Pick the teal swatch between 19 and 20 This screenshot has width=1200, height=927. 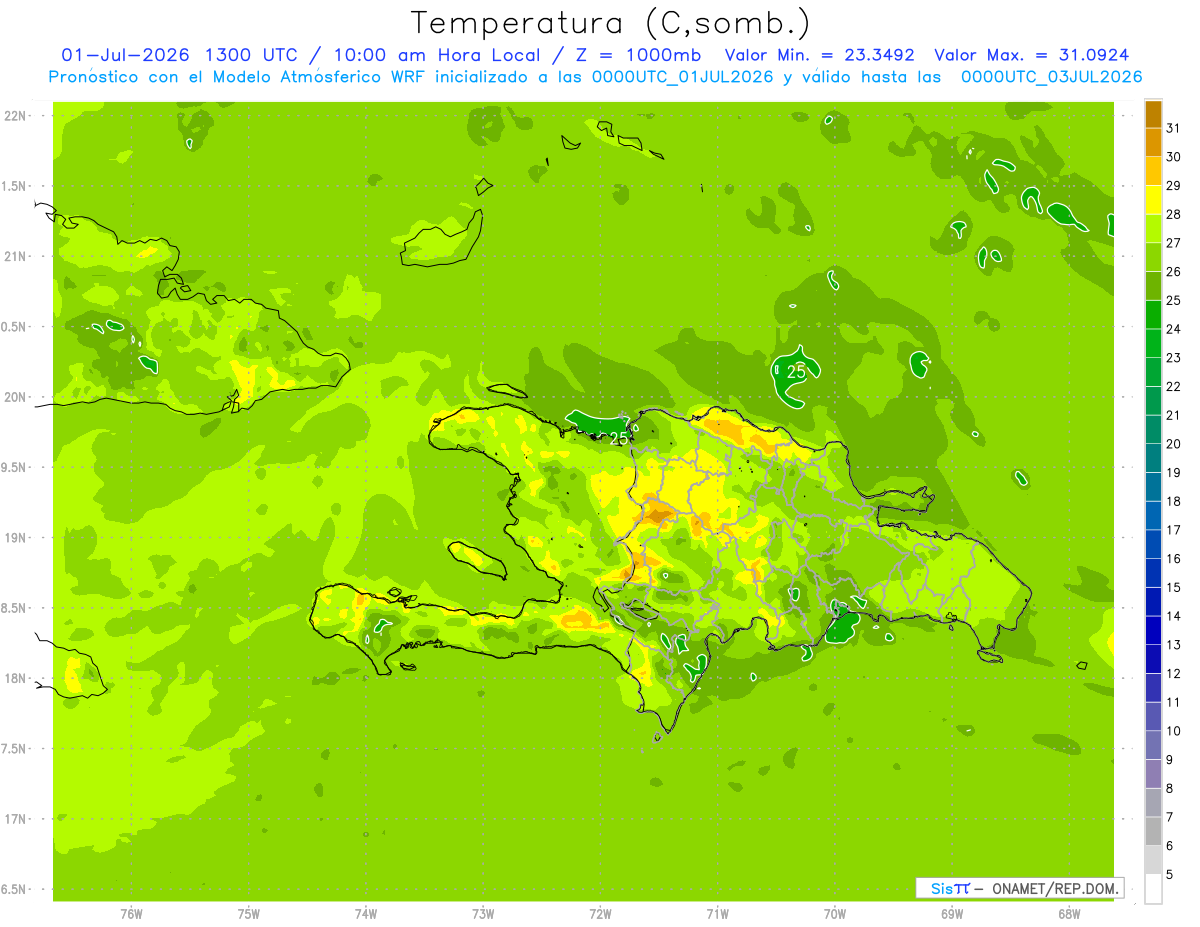point(1153,458)
